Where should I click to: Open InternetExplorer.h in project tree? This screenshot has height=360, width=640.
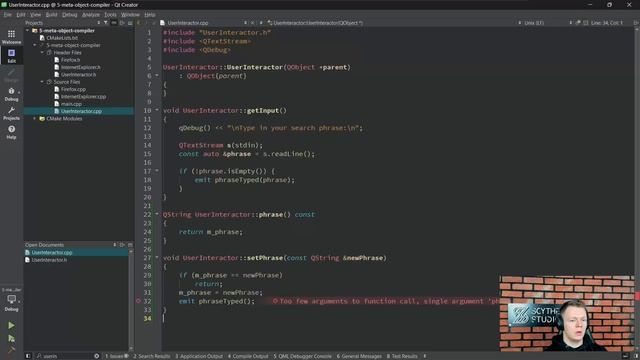pos(80,67)
